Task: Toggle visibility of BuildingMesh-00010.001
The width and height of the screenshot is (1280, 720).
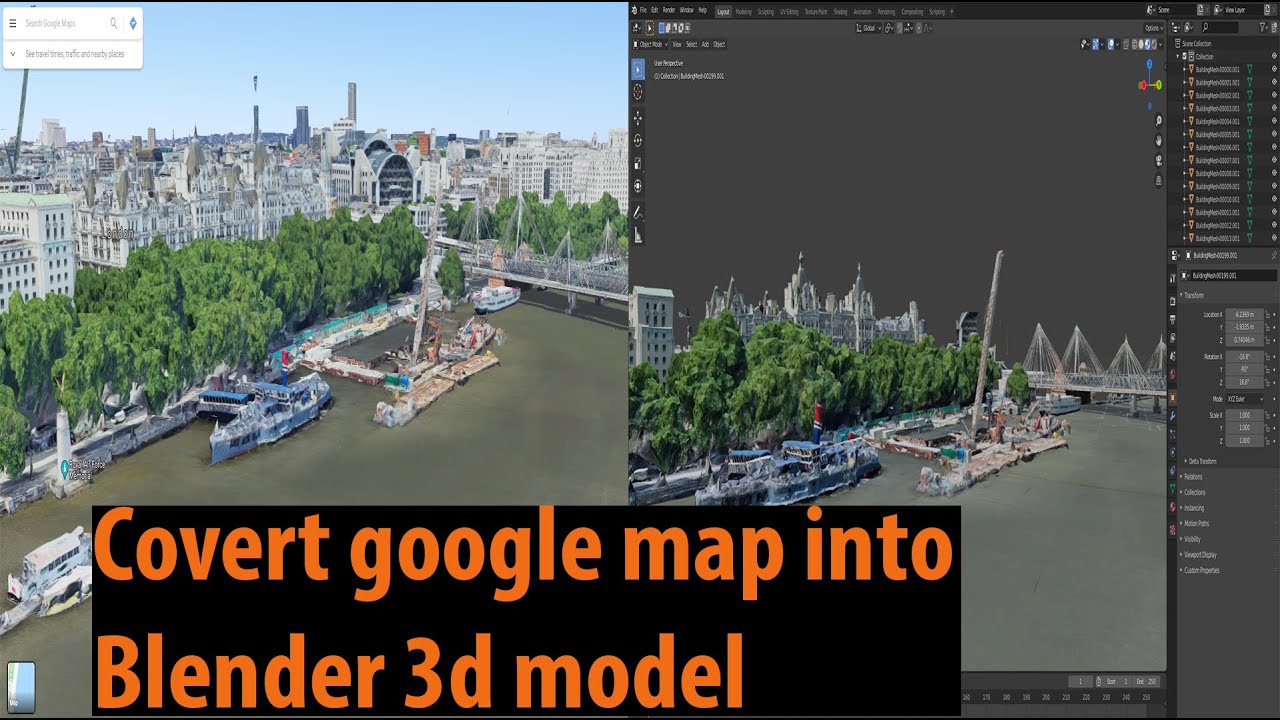Action: coord(1273,199)
